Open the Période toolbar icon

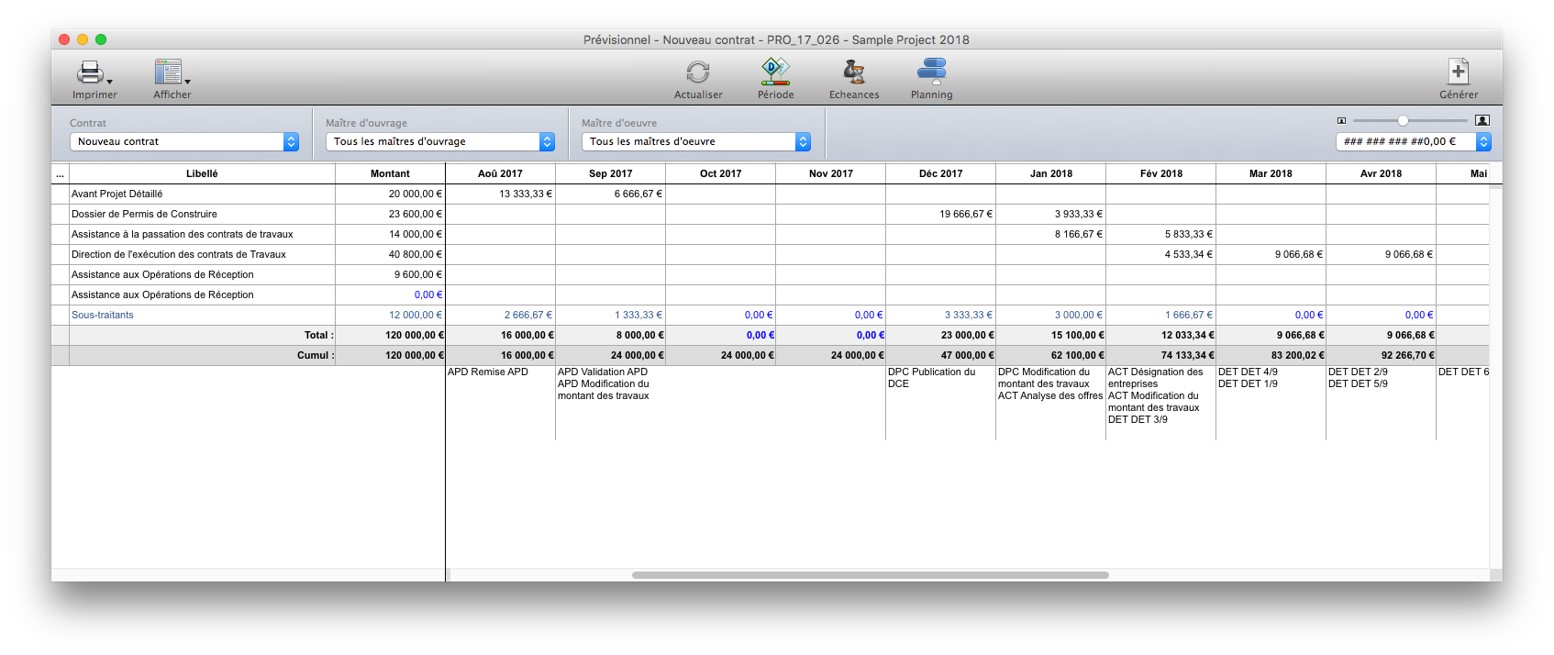pyautogui.click(x=775, y=71)
